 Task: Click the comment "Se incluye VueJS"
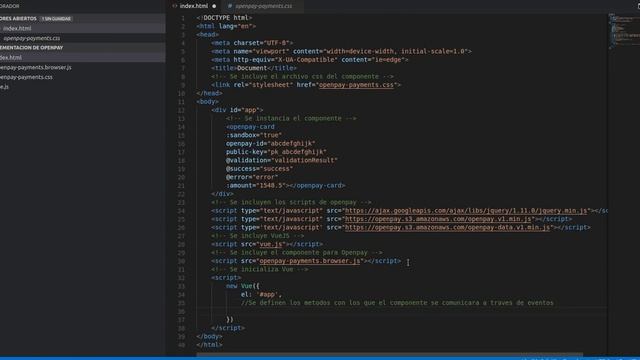258,236
